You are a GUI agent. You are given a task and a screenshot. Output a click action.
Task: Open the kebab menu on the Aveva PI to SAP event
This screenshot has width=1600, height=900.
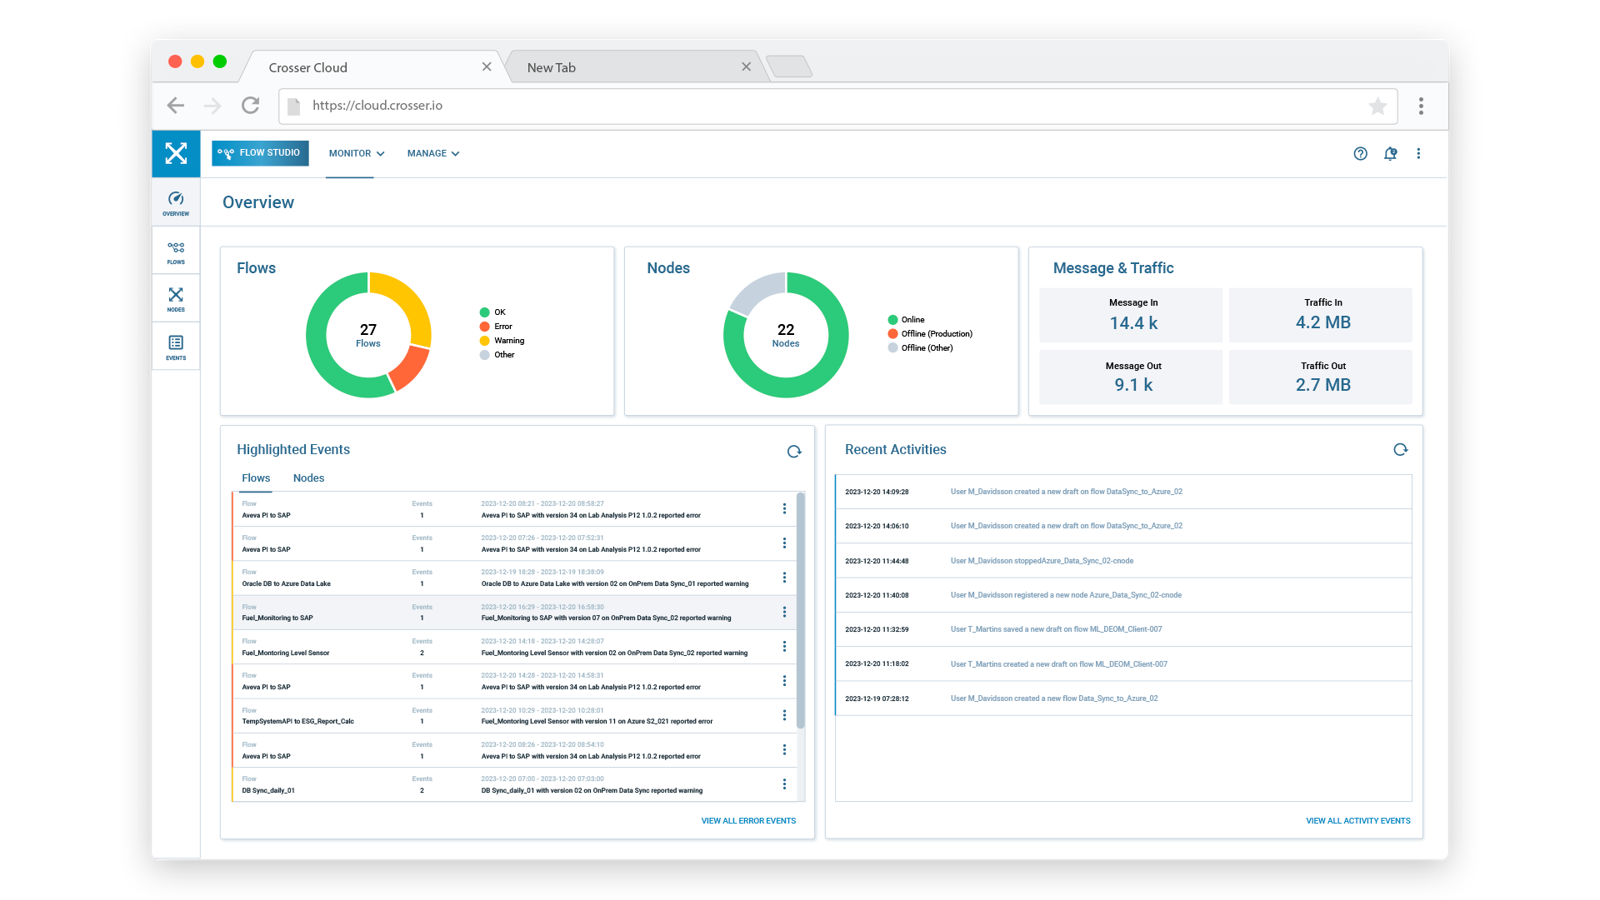pos(785,509)
